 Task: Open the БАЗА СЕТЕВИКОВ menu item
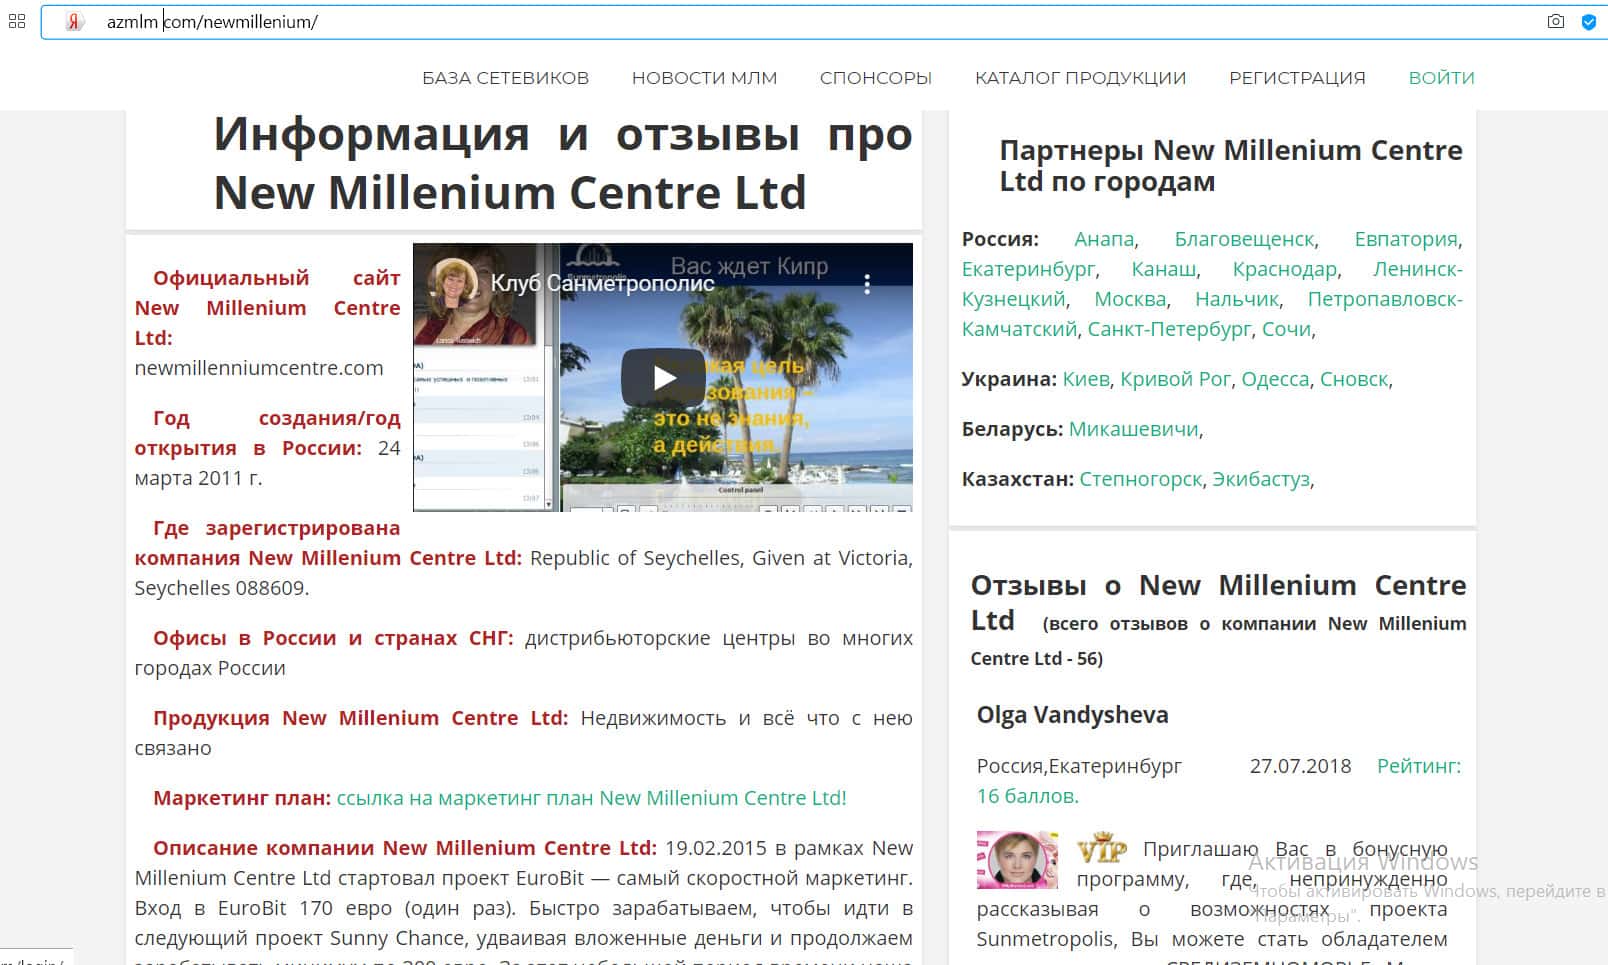coord(505,78)
